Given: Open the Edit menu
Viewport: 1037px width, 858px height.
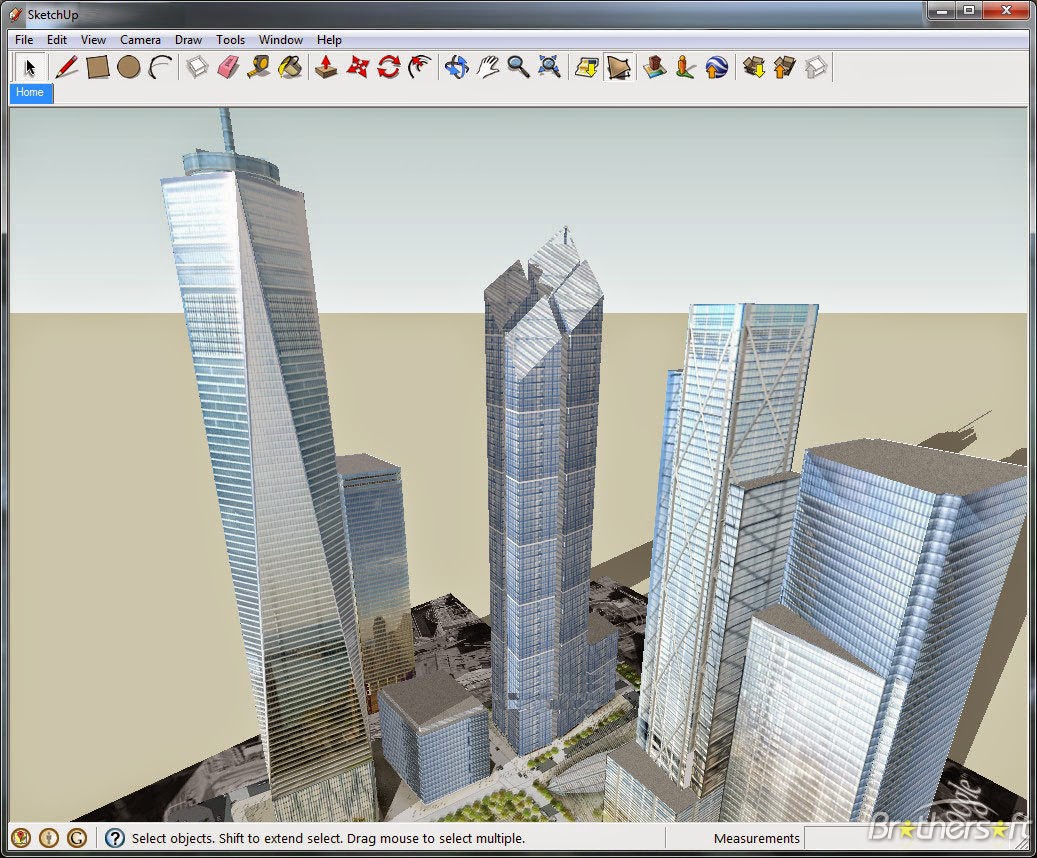Looking at the screenshot, I should 57,40.
